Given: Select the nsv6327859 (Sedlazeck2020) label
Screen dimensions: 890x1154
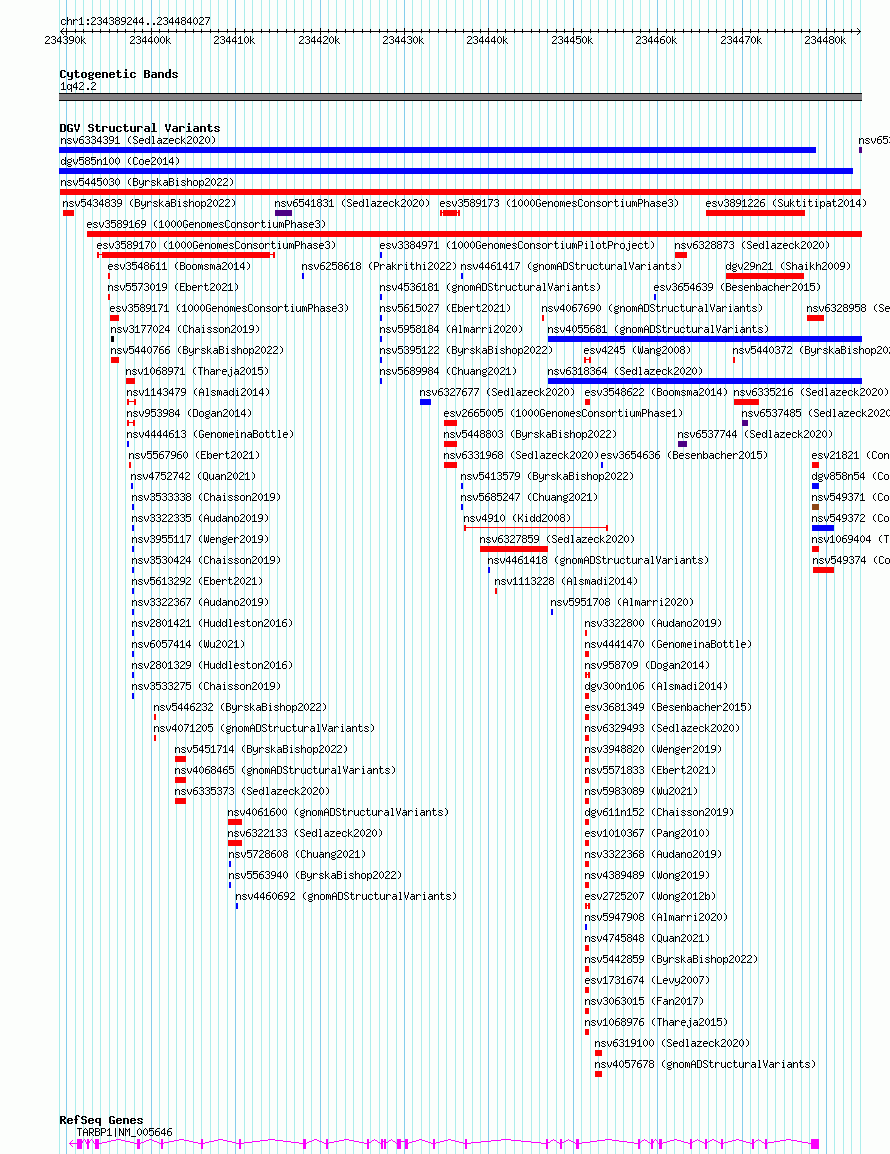Looking at the screenshot, I should (x=557, y=539).
